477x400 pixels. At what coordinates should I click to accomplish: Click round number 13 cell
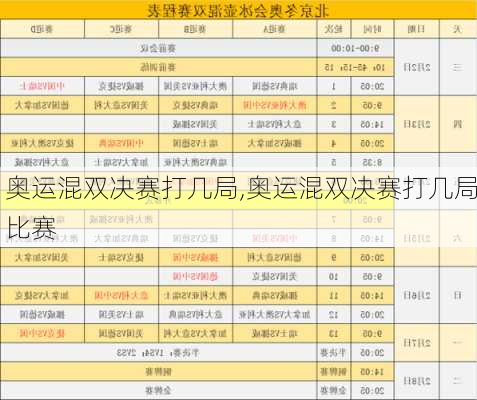(334, 333)
